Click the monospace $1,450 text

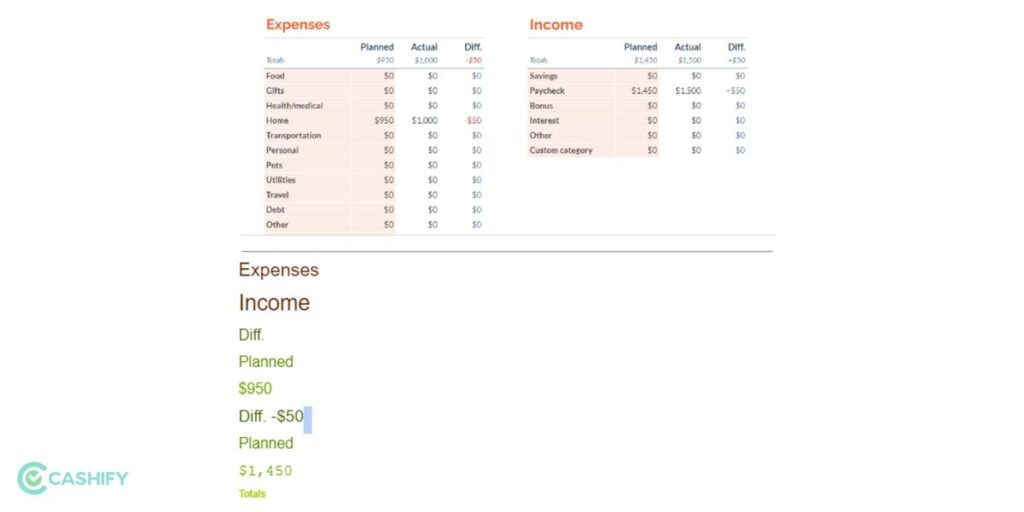tap(266, 470)
